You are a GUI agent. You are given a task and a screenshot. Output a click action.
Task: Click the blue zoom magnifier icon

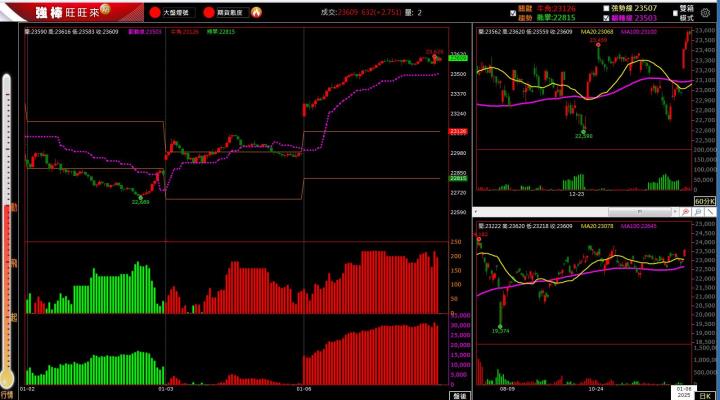tap(698, 212)
